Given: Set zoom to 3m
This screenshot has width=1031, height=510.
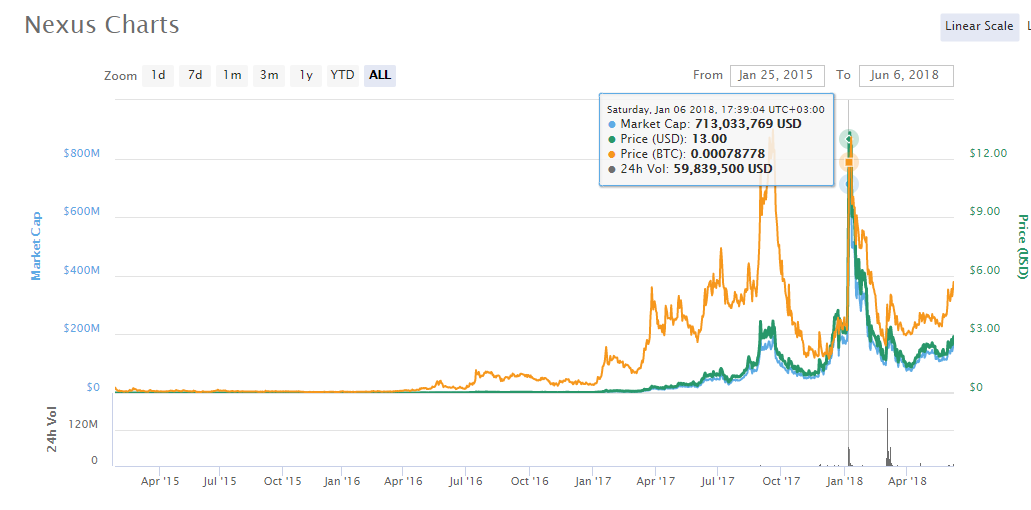Looking at the screenshot, I should coord(269,76).
